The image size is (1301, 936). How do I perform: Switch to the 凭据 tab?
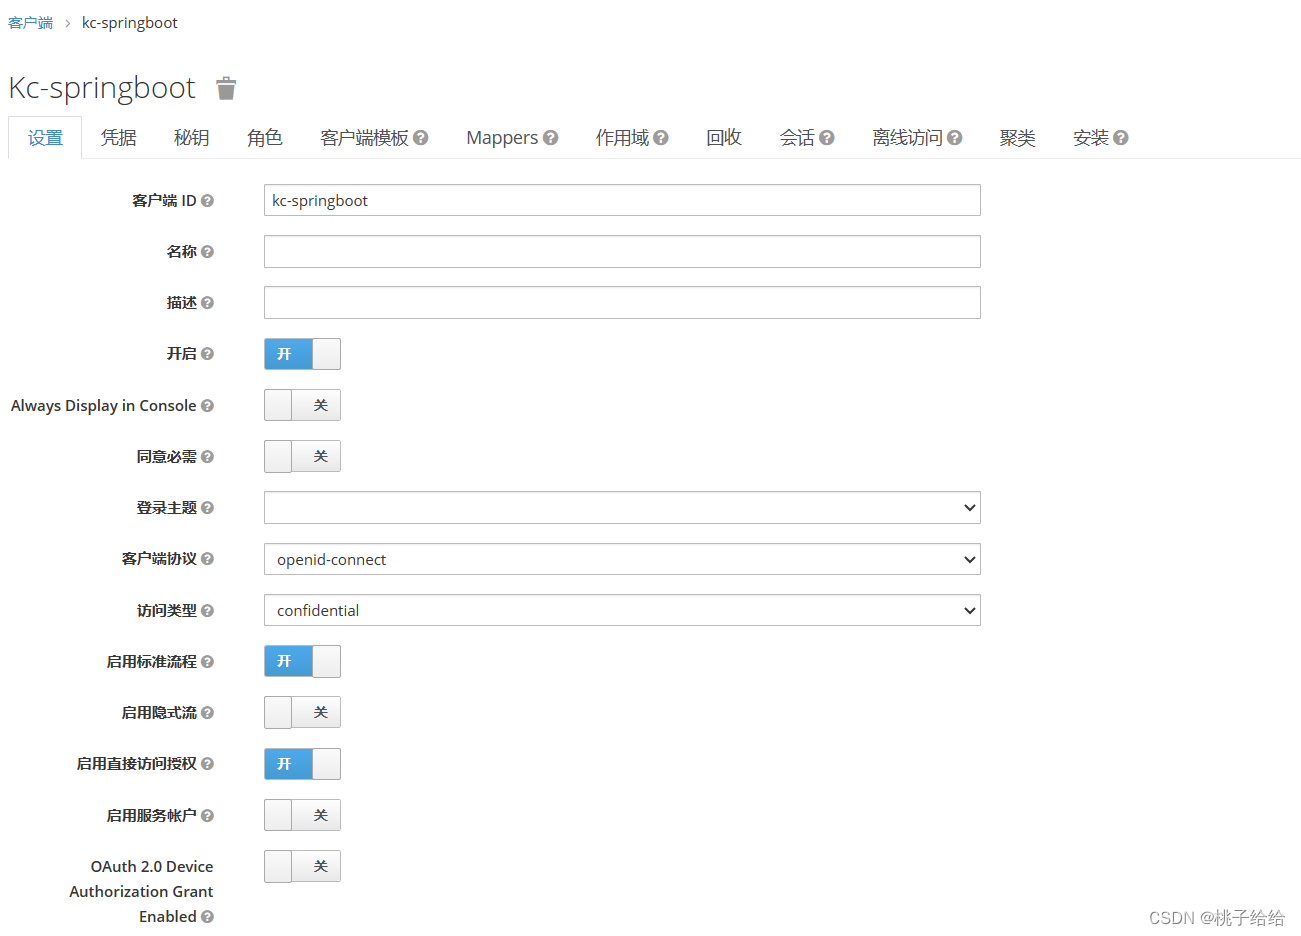tap(118, 138)
